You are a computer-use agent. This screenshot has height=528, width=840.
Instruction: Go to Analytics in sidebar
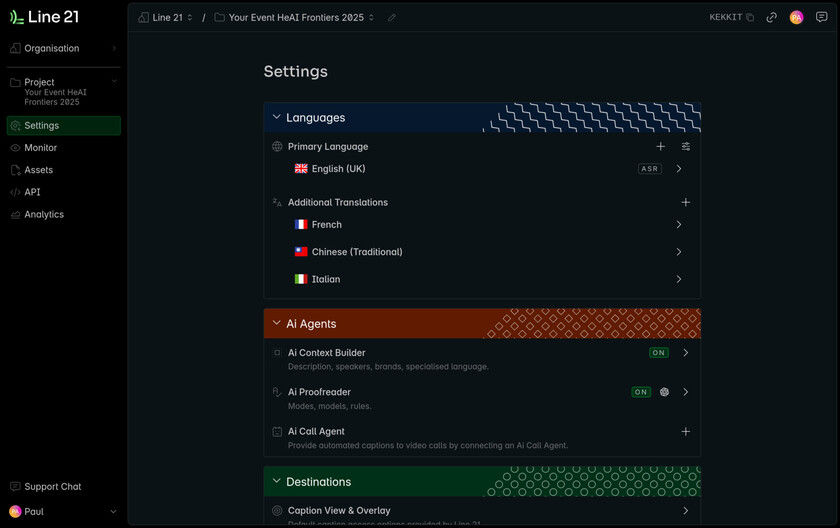tap(44, 214)
